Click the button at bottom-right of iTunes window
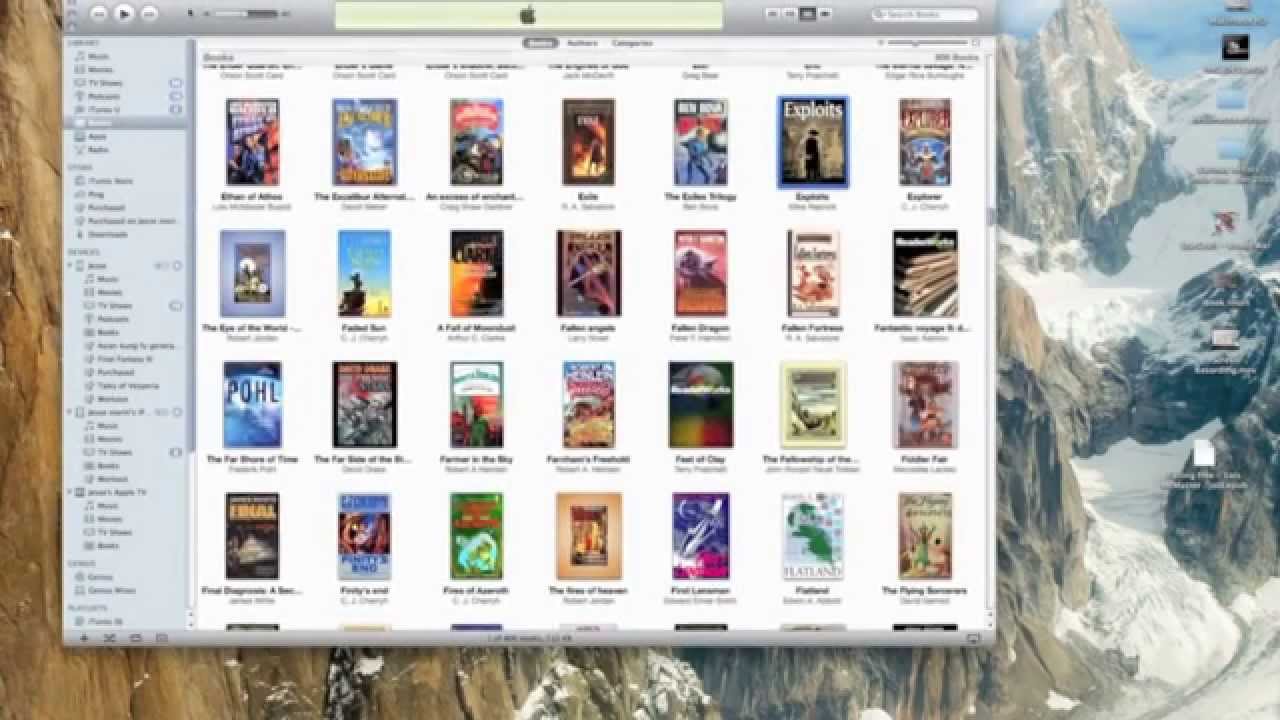 (x=973, y=638)
